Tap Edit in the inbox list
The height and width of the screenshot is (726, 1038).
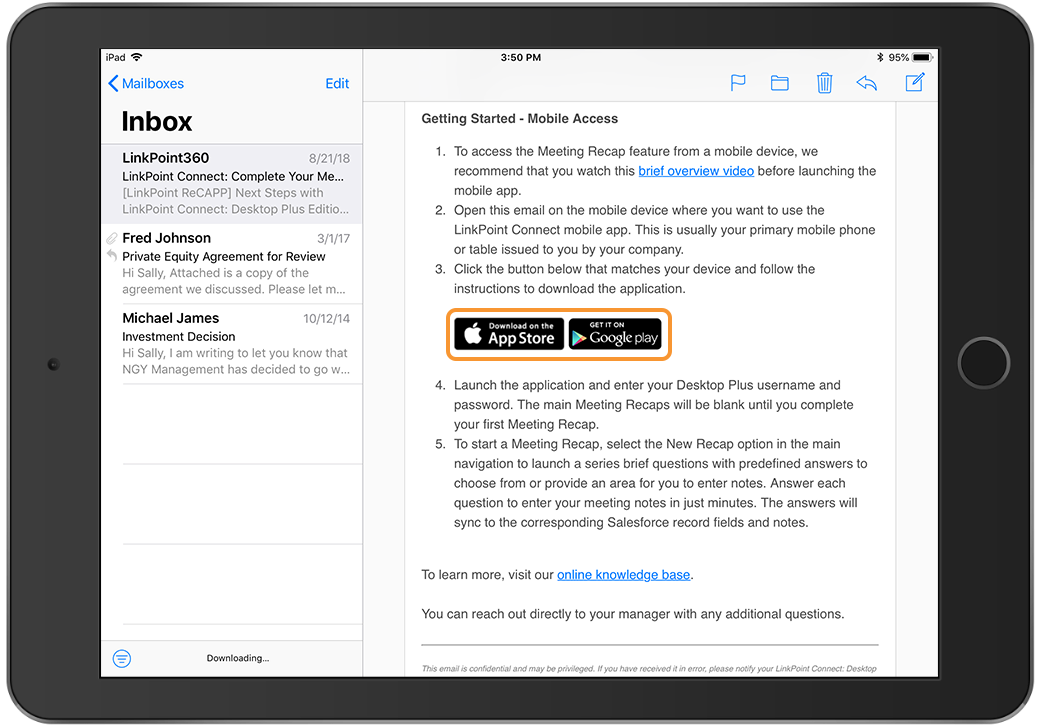337,84
